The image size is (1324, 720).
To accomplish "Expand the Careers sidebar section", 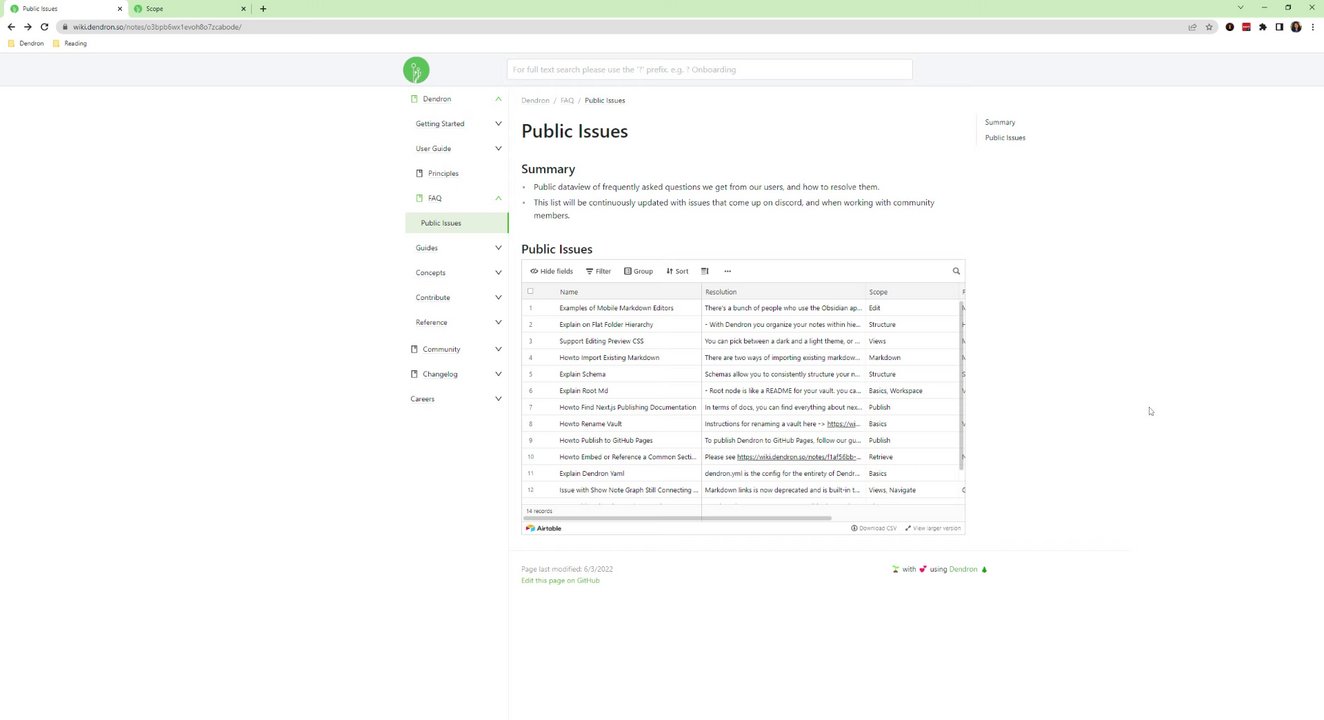I will 498,399.
